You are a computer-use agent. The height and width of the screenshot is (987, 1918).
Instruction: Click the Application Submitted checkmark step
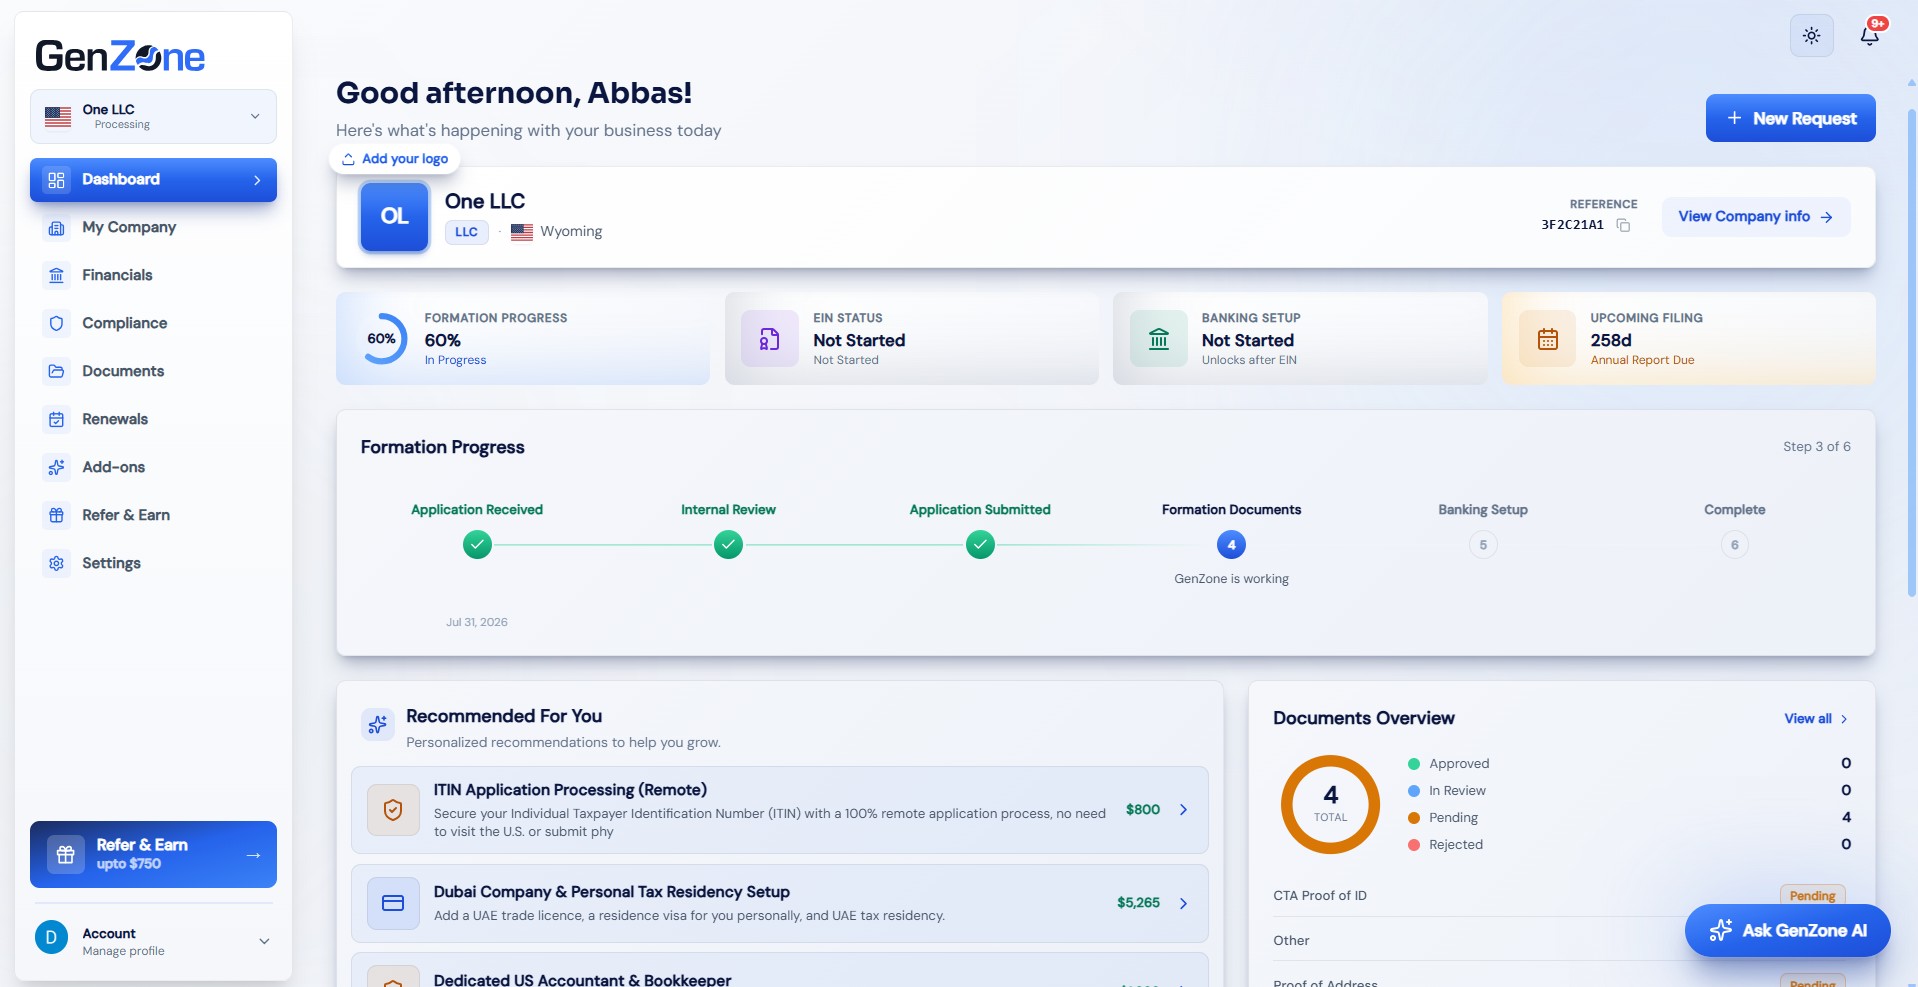click(x=980, y=545)
